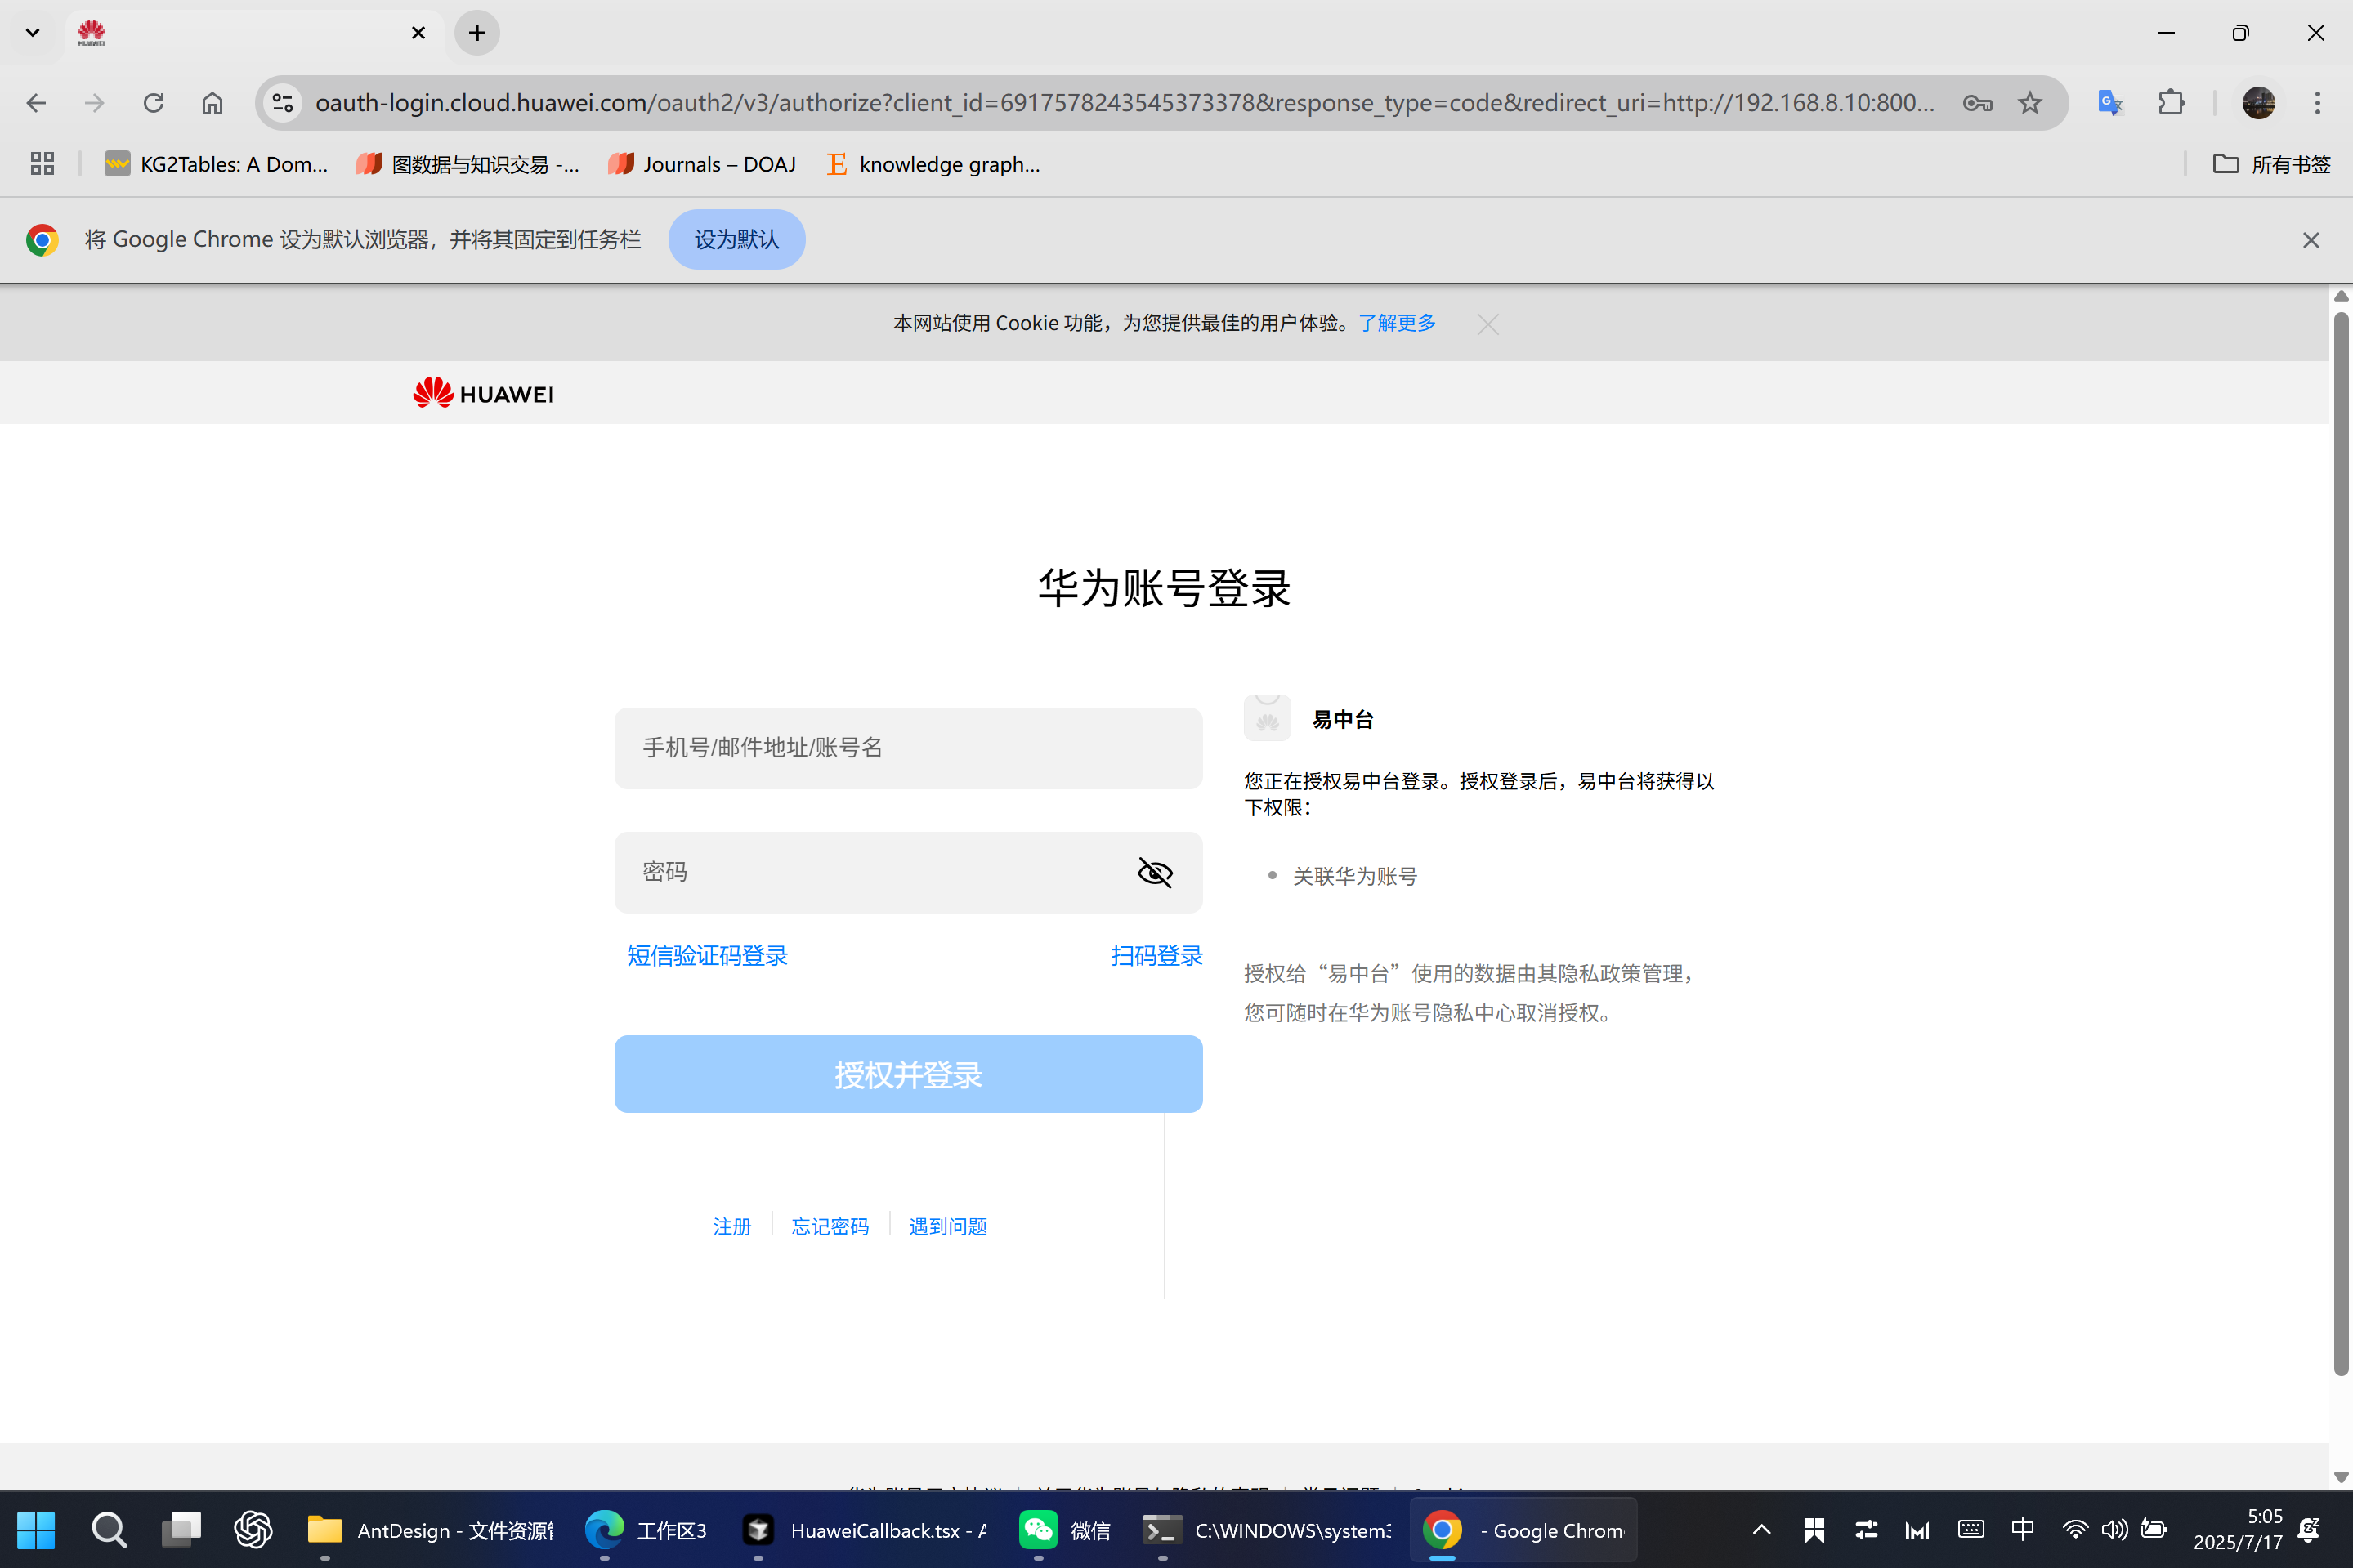The image size is (2353, 1568).
Task: Switch to Edge 工作区3 window
Action: (647, 1530)
